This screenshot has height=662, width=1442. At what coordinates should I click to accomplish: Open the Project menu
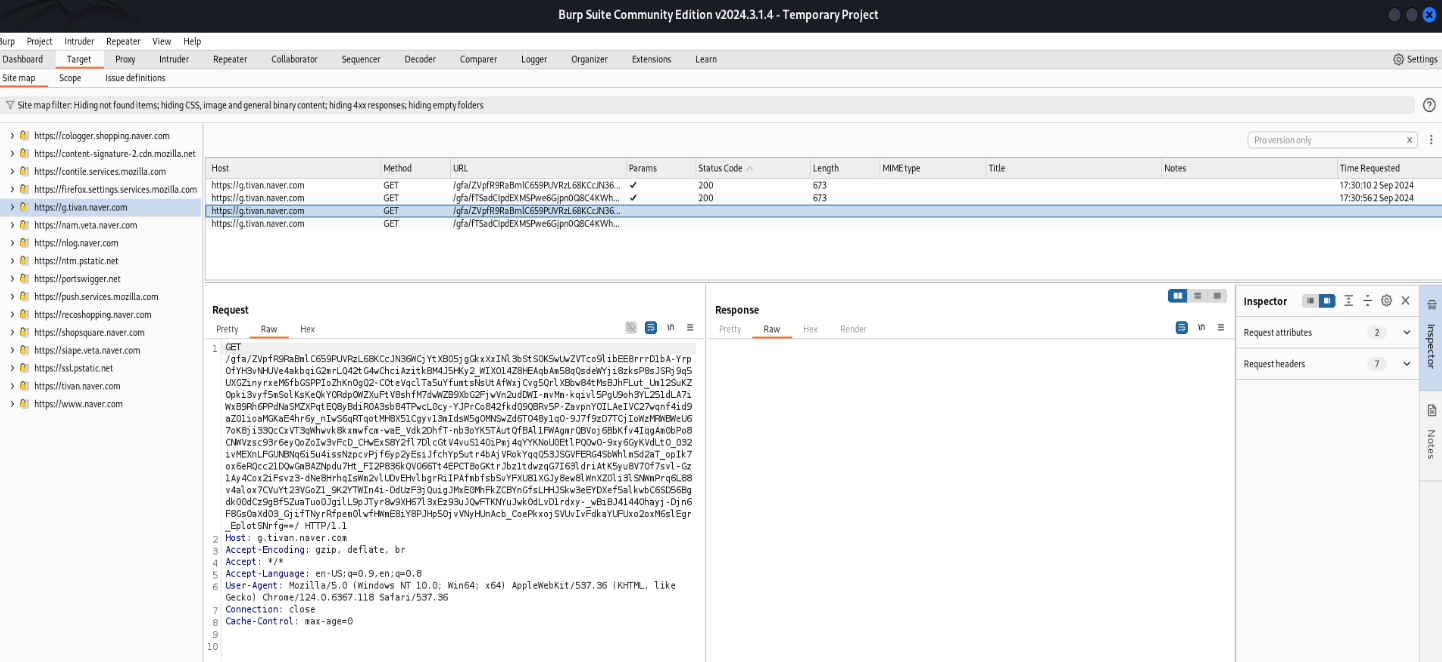pos(40,41)
